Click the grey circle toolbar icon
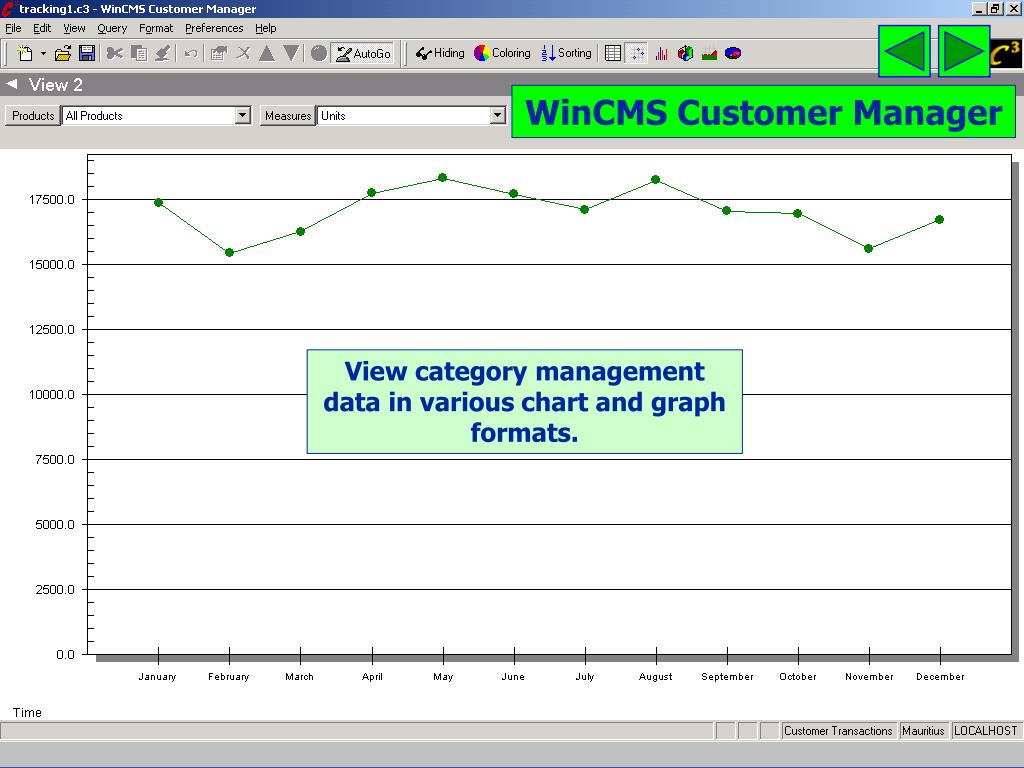 (319, 54)
